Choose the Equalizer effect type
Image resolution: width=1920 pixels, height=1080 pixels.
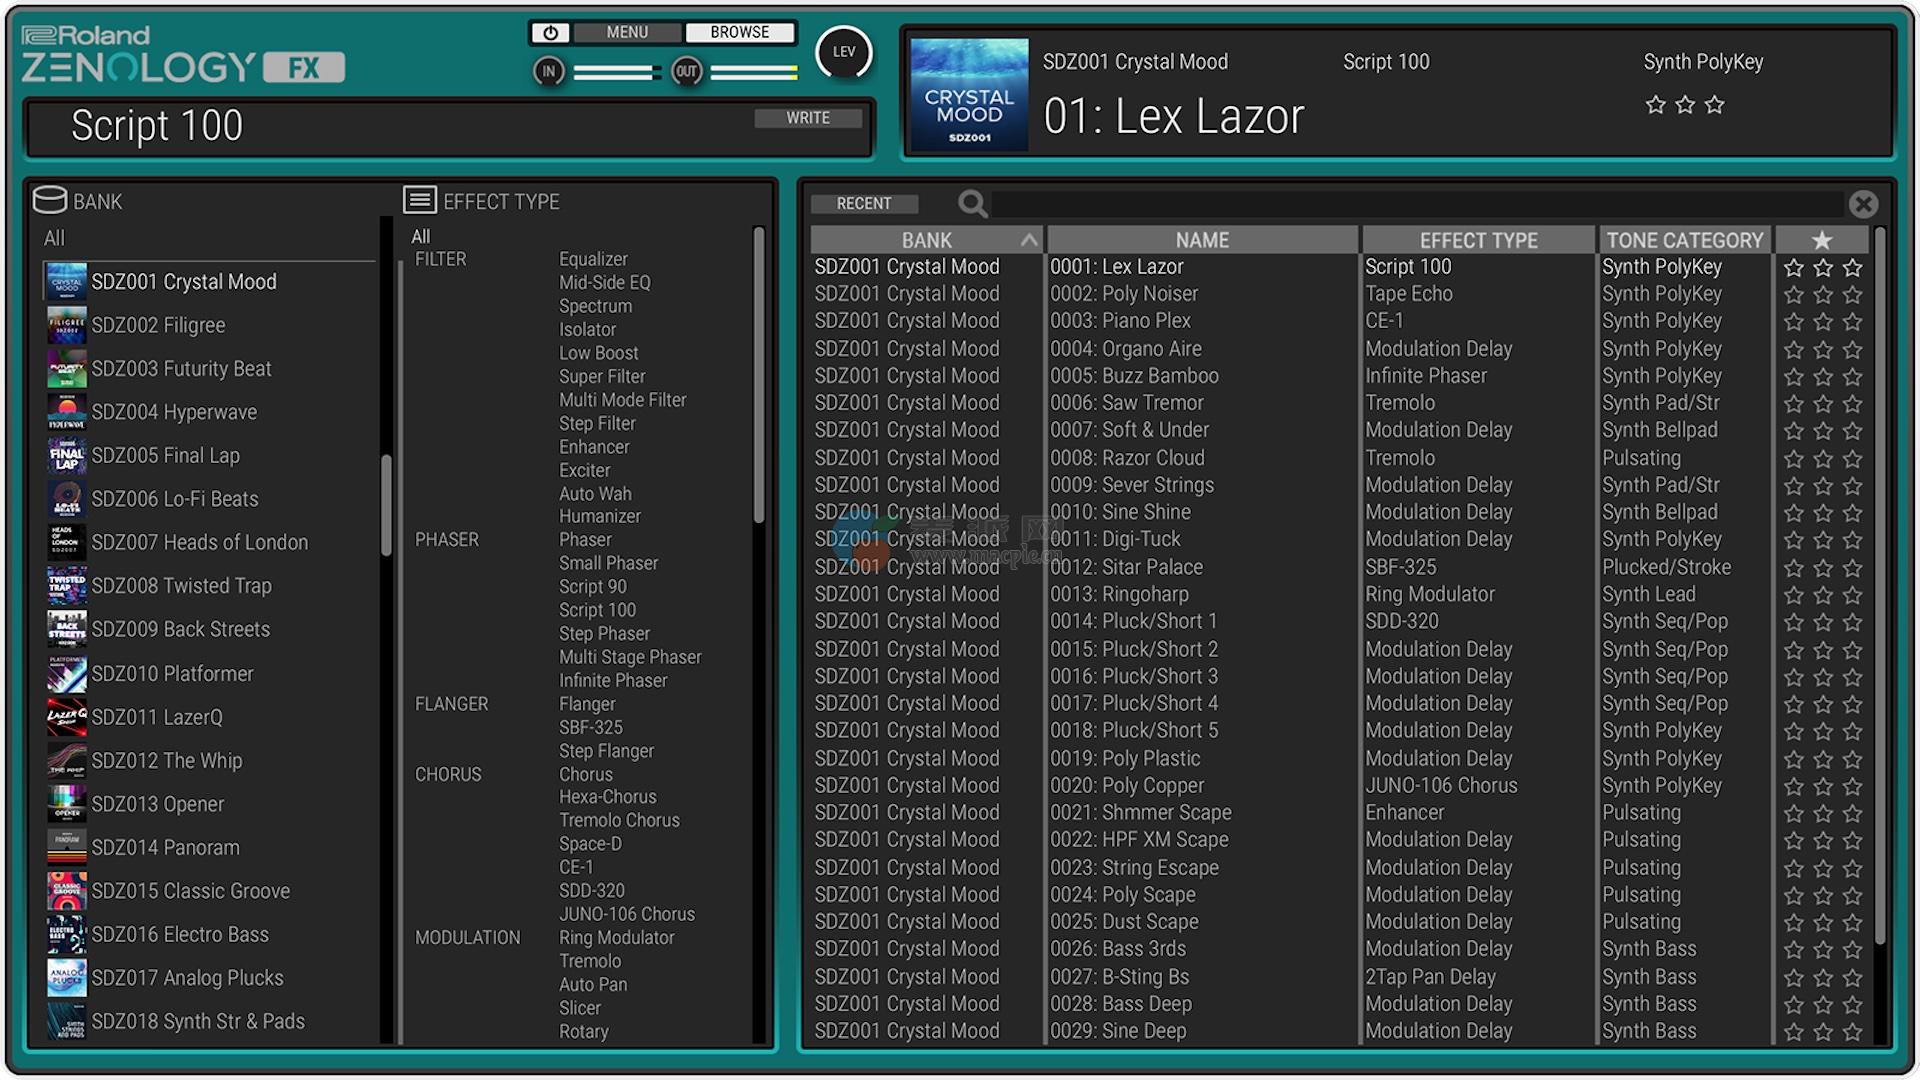coord(593,259)
